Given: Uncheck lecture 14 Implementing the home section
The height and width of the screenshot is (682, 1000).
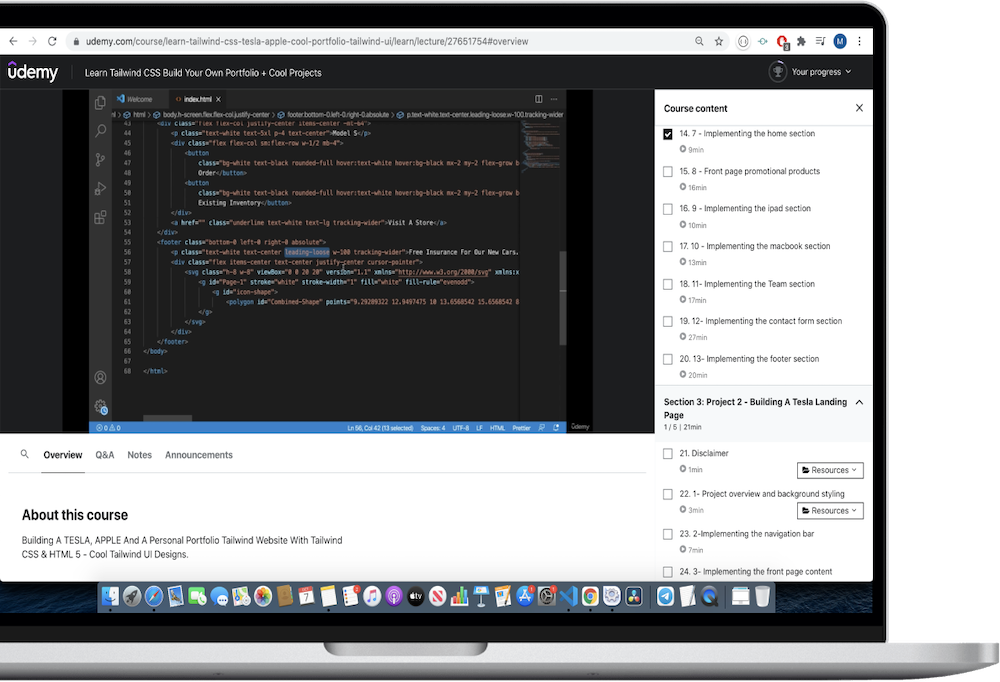Looking at the screenshot, I should (668, 134).
